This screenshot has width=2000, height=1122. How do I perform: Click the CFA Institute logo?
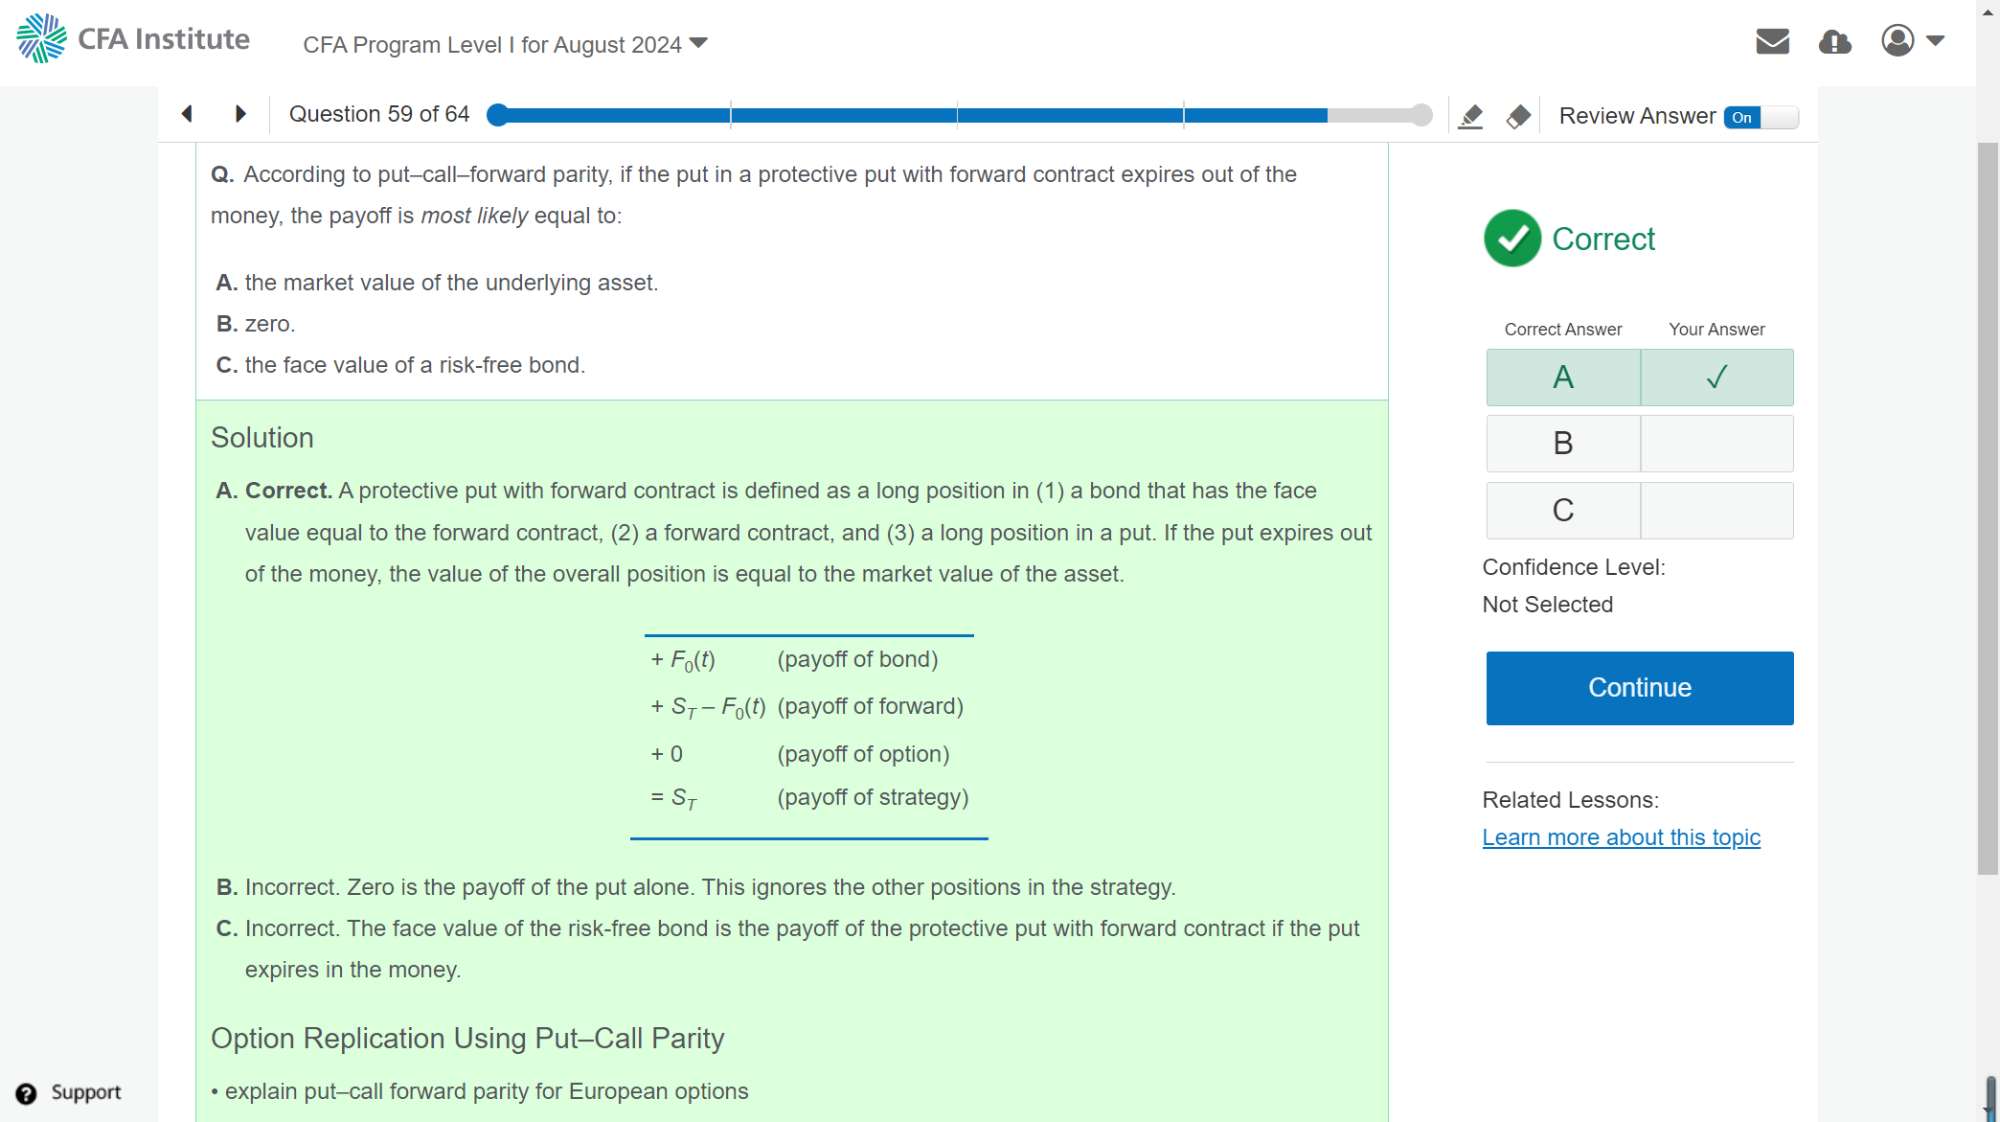tap(132, 39)
